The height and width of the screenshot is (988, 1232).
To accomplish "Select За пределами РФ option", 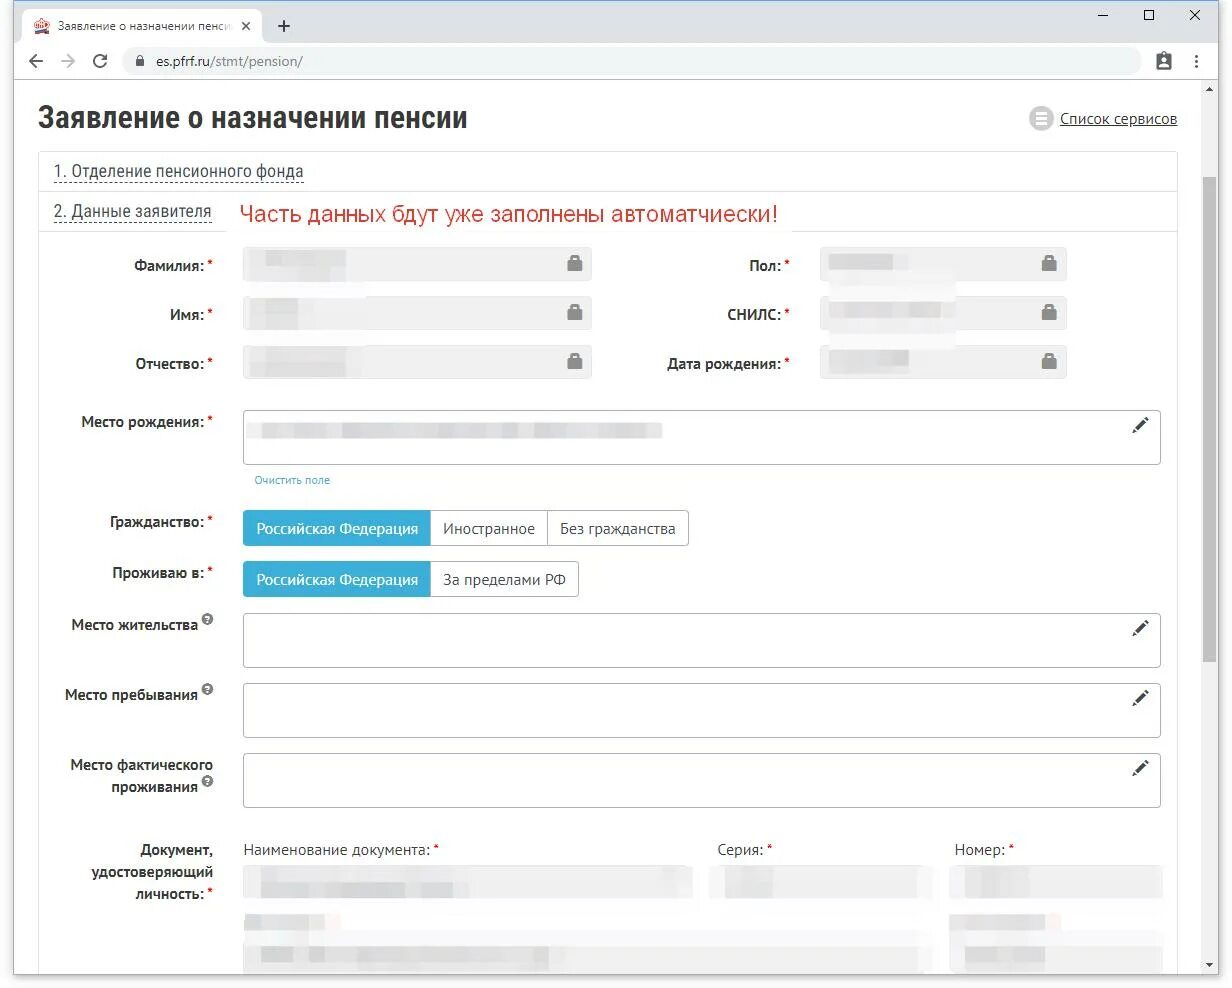I will 504,579.
